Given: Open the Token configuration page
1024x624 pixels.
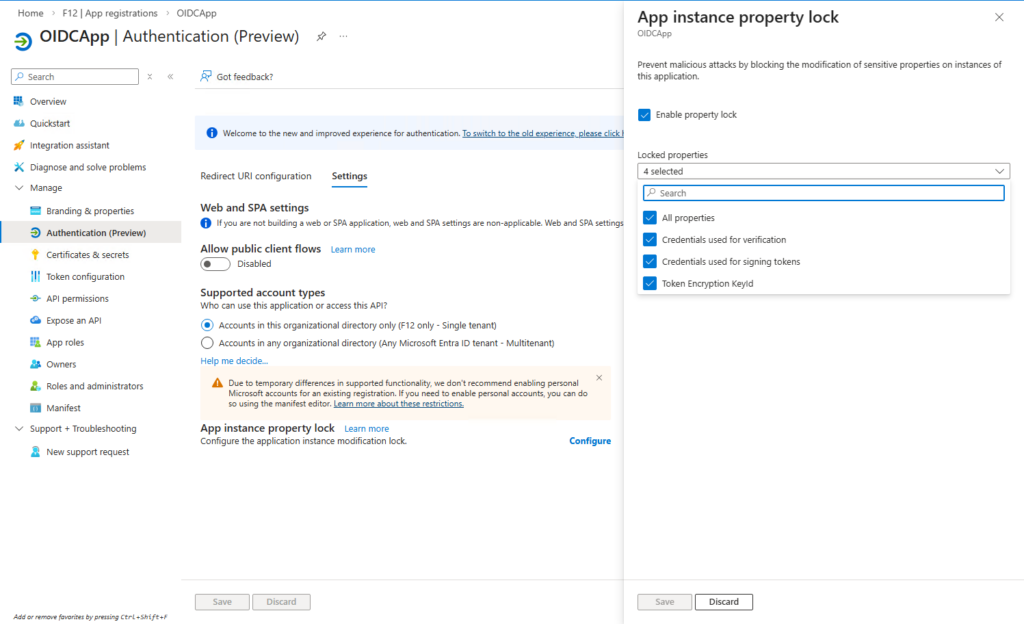Looking at the screenshot, I should 85,277.
